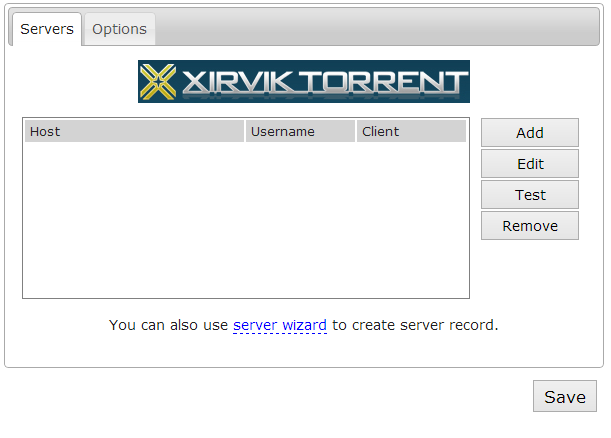Select the Client column header

(x=410, y=131)
